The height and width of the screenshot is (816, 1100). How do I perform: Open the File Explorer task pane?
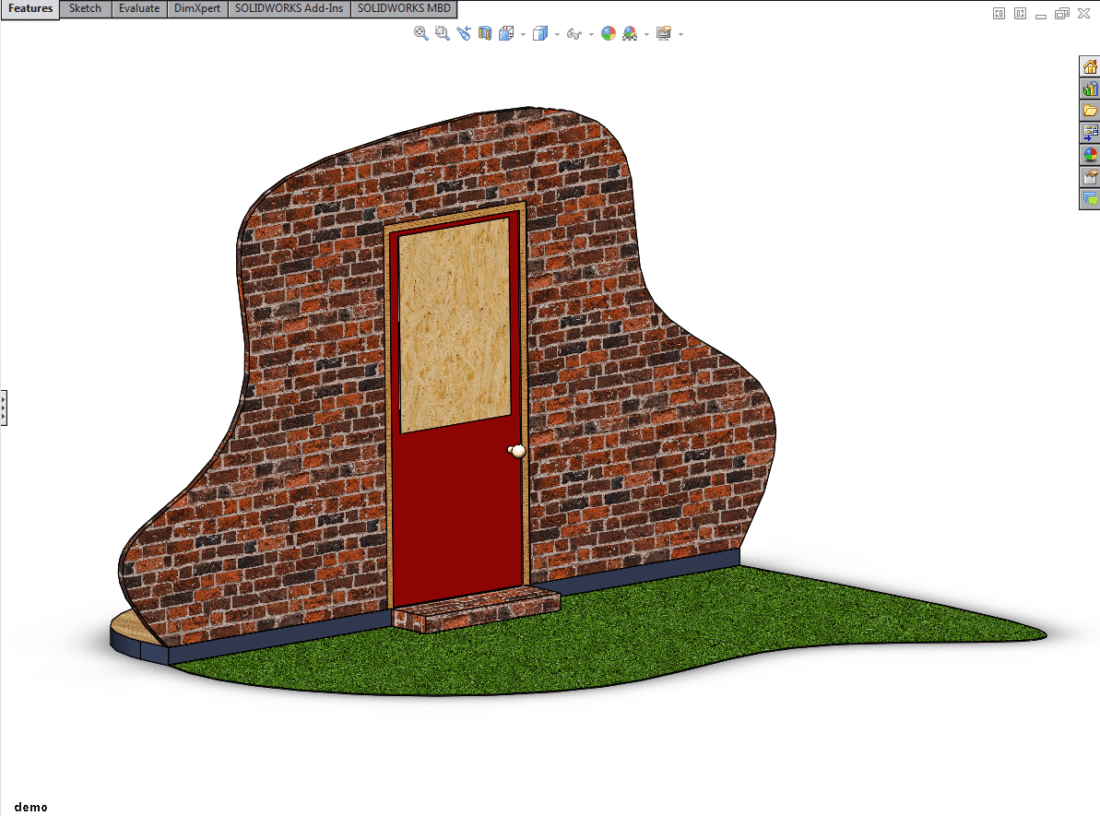[x=1090, y=111]
